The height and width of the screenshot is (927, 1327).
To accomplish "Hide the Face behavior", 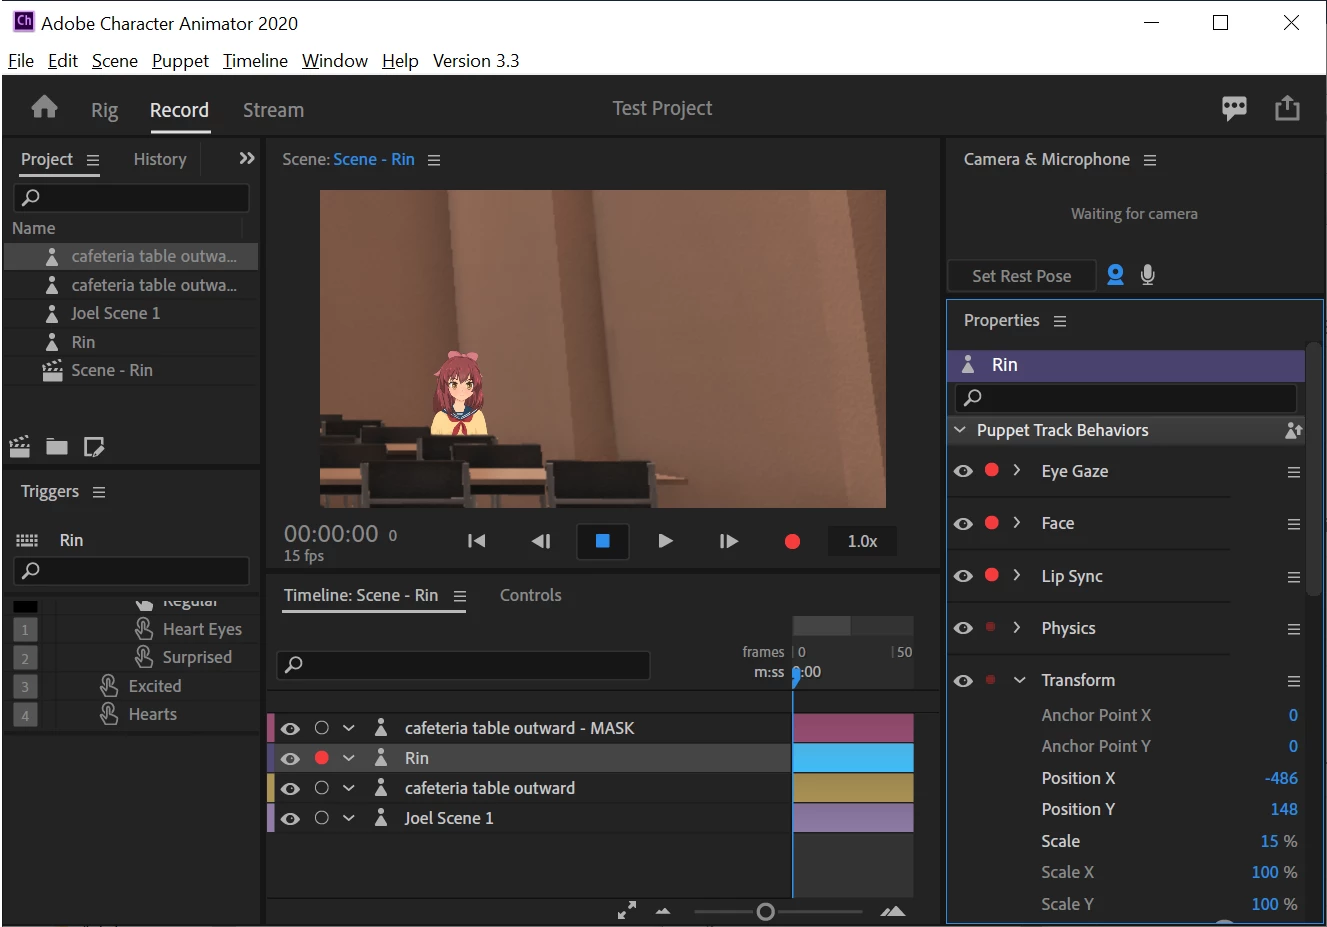I will (963, 524).
